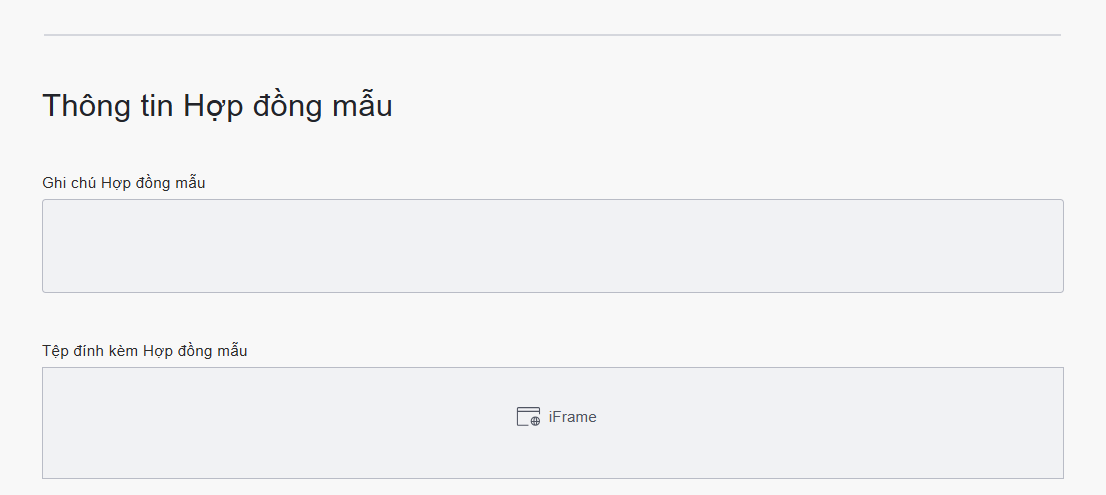The width and height of the screenshot is (1106, 495).
Task: Select the Thông tin Hợp đồng mẫu heading
Action: click(x=217, y=105)
